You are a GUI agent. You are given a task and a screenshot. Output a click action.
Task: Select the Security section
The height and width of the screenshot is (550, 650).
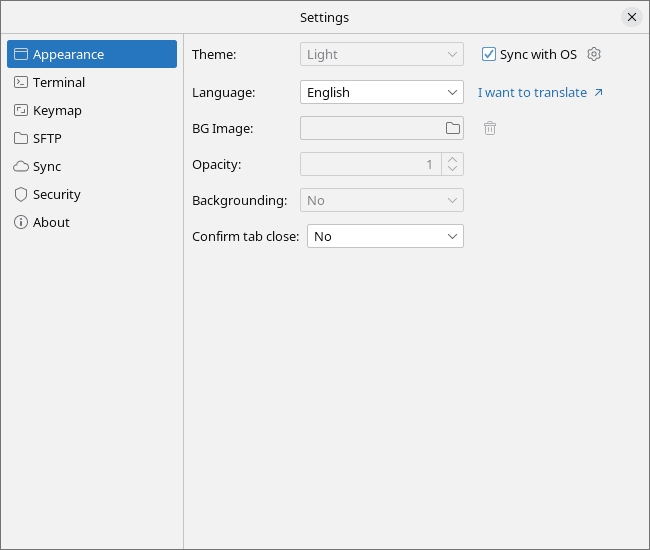click(x=92, y=194)
